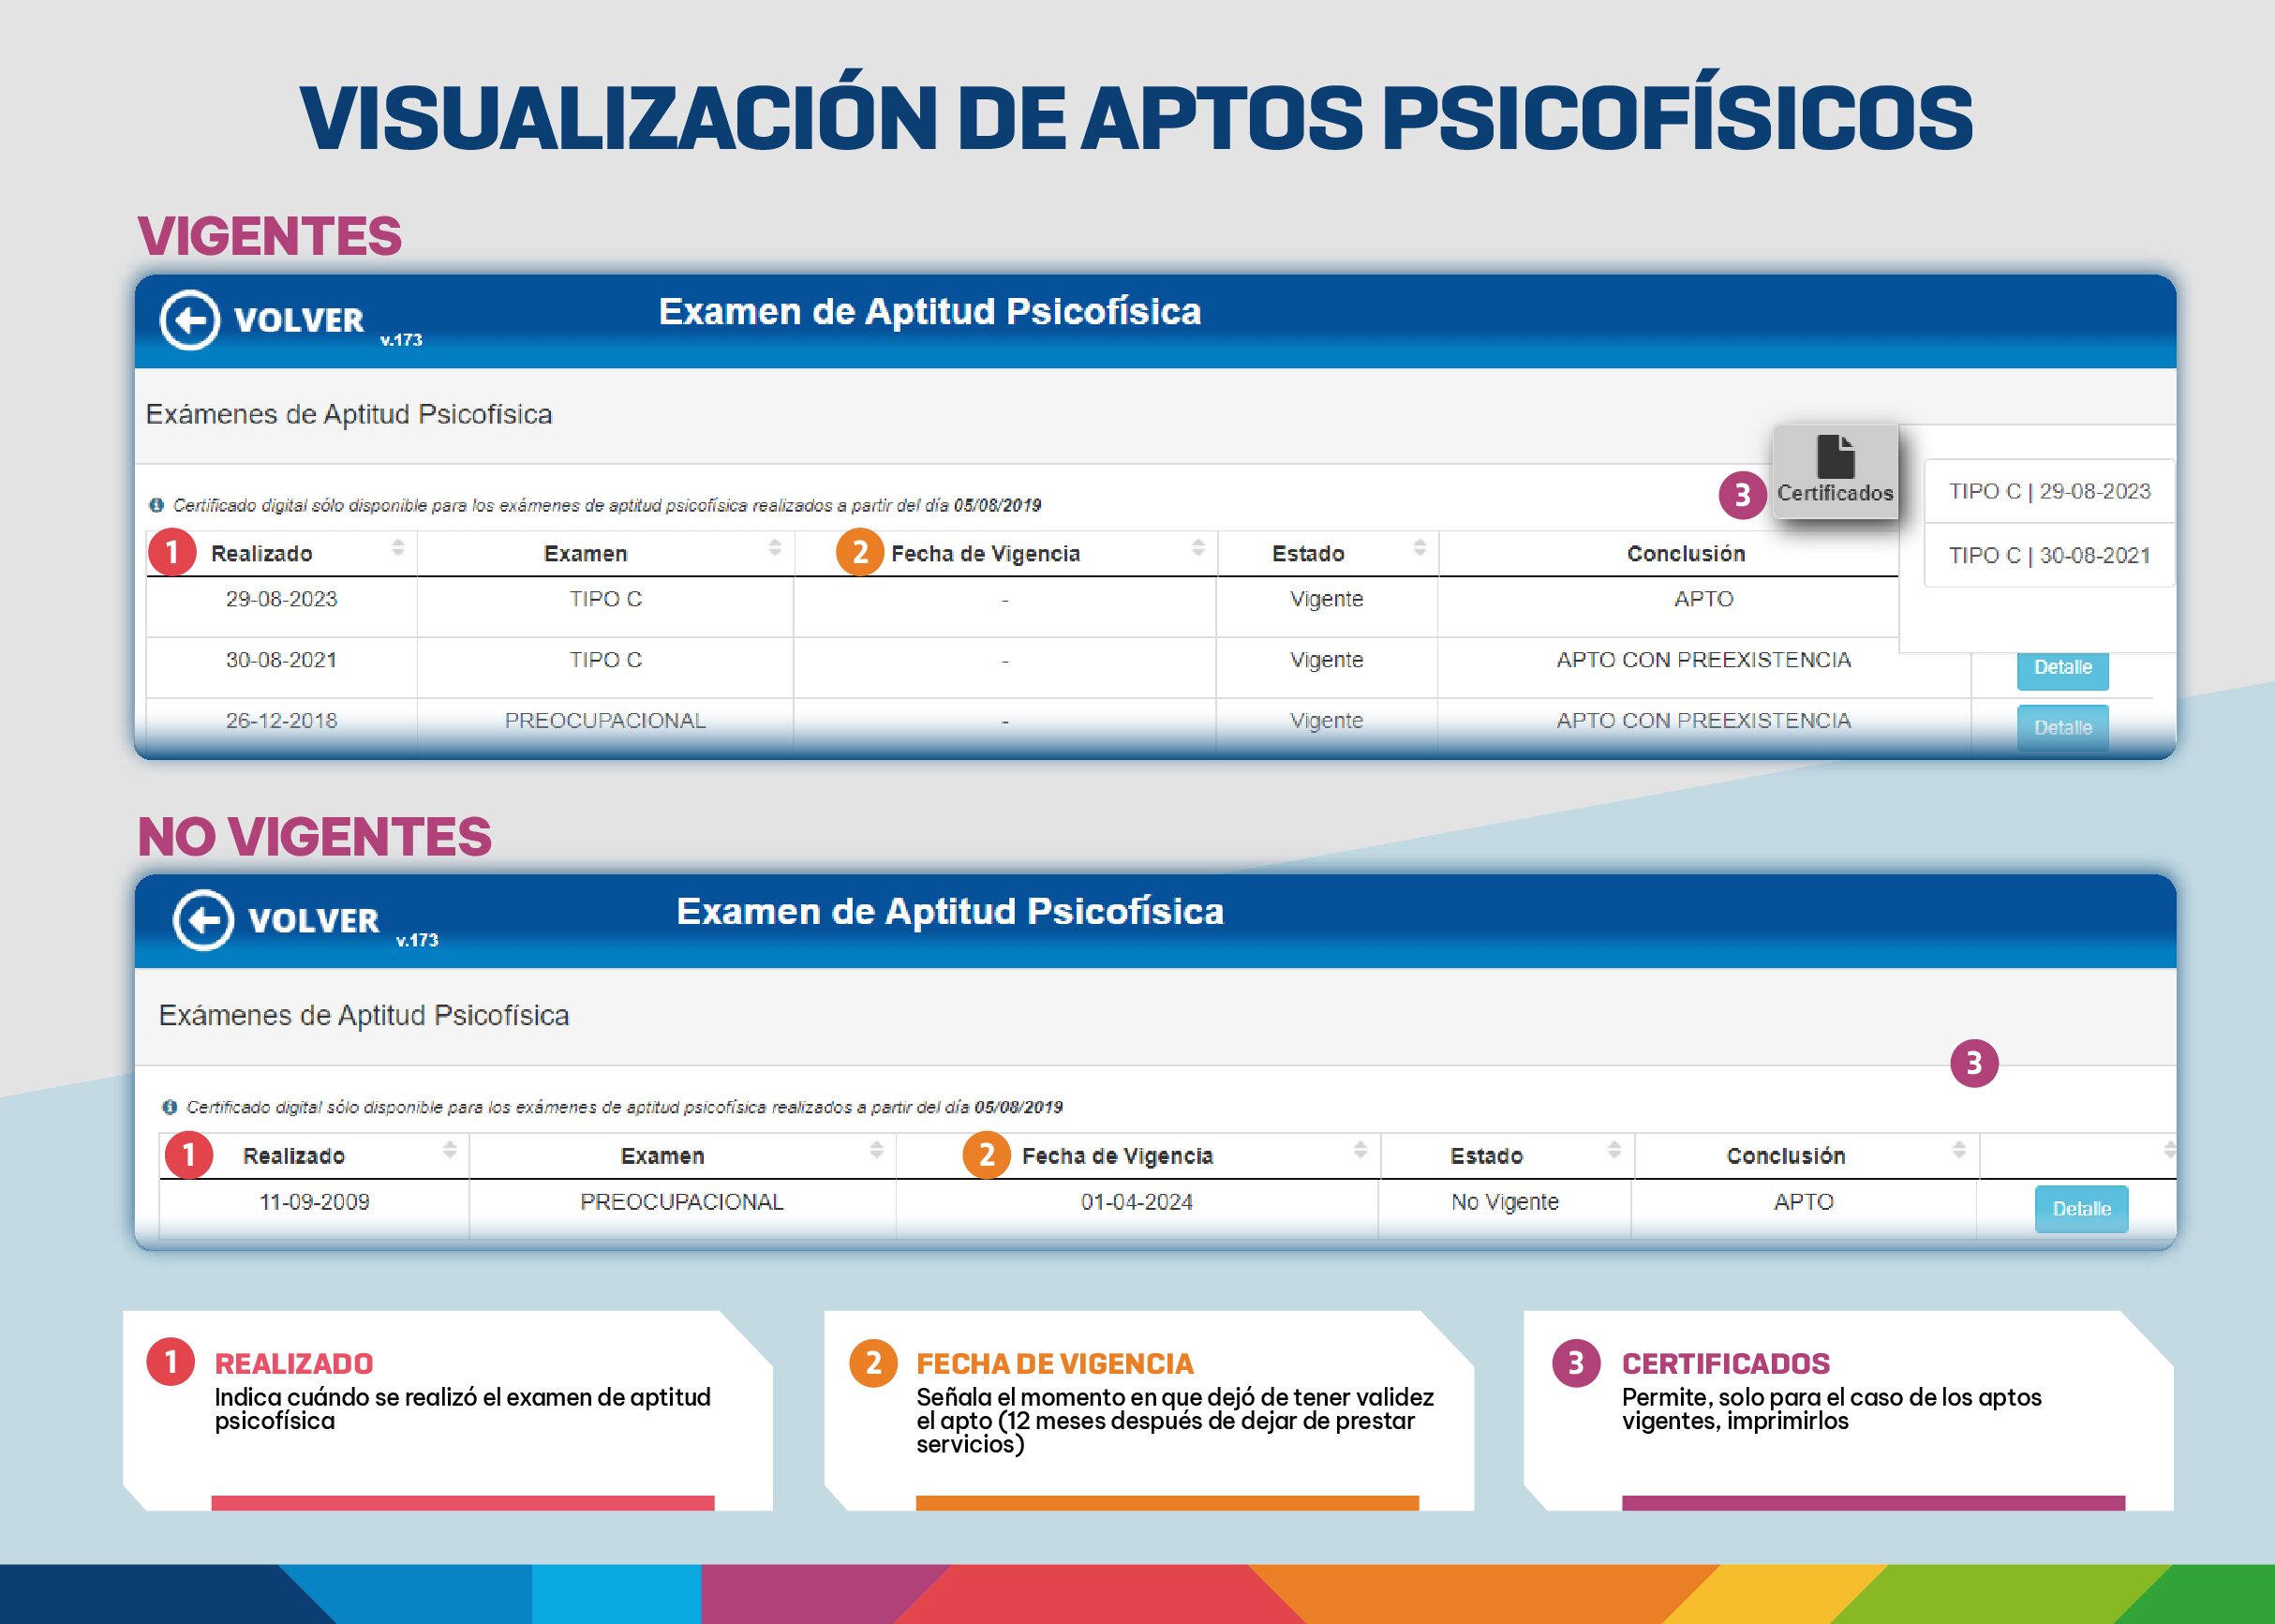
Task: Click PREOCUPACIONAL in the 26-12-2018 row
Action: coord(605,721)
